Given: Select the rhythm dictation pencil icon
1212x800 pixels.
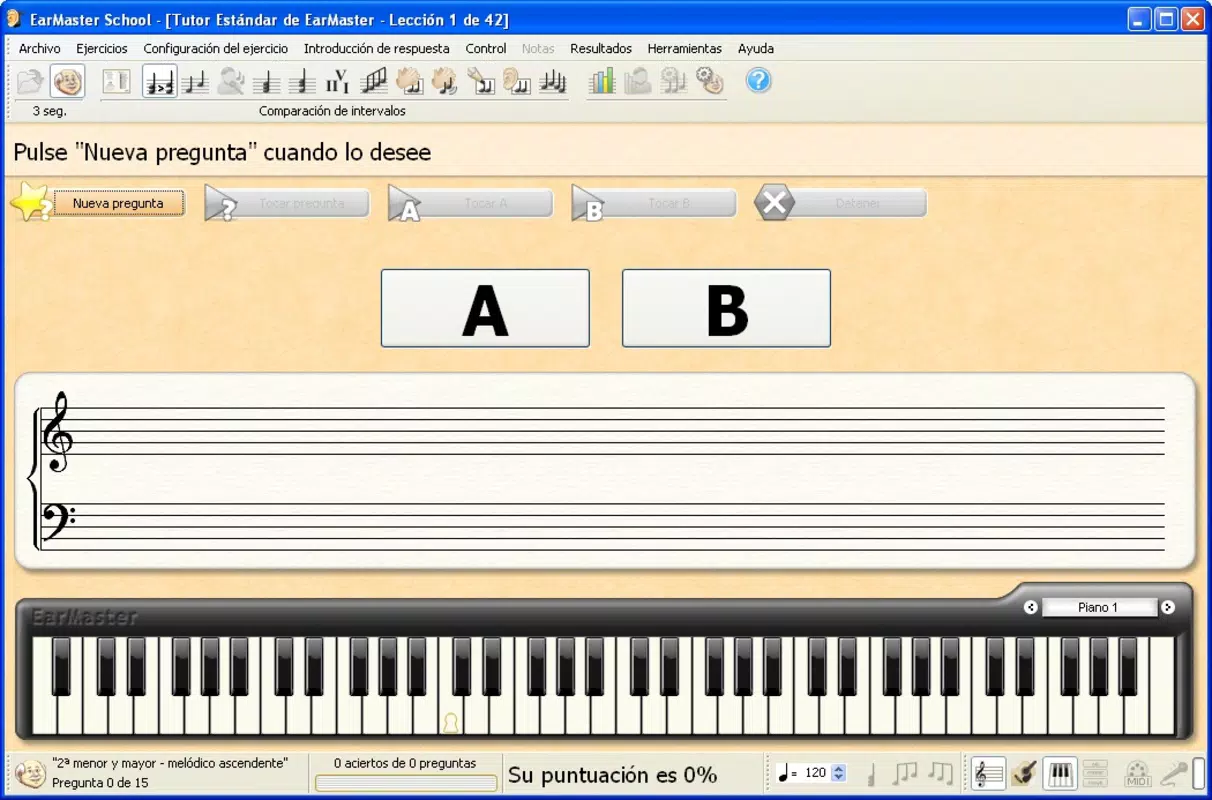Looking at the screenshot, I should tap(481, 81).
